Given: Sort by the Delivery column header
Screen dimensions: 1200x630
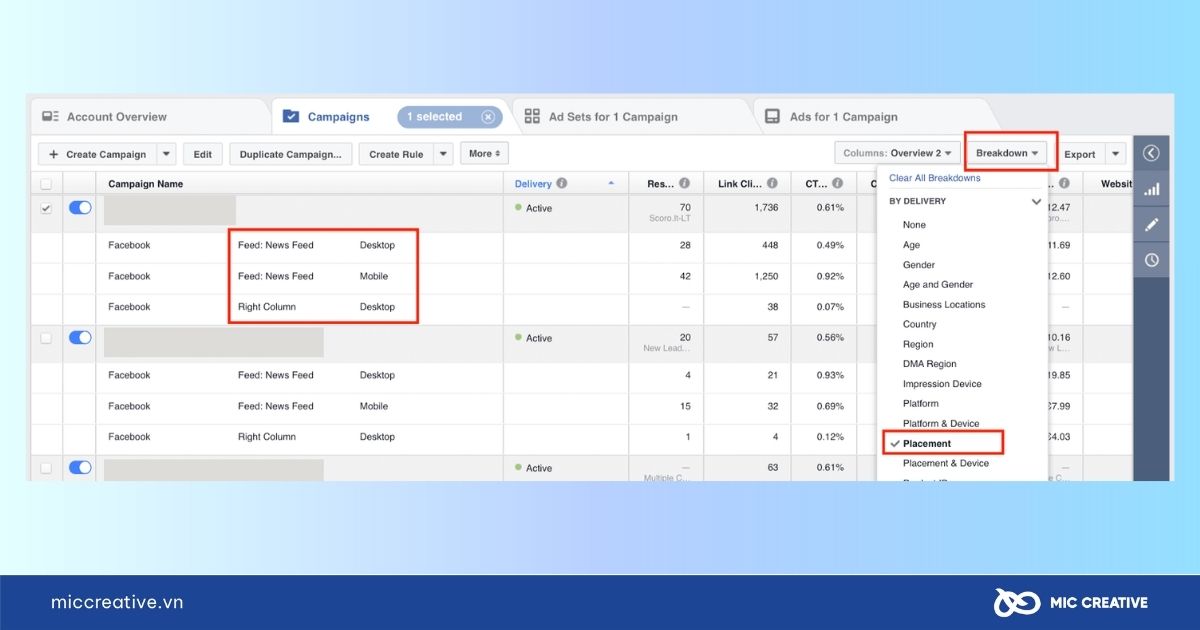Looking at the screenshot, I should (533, 184).
